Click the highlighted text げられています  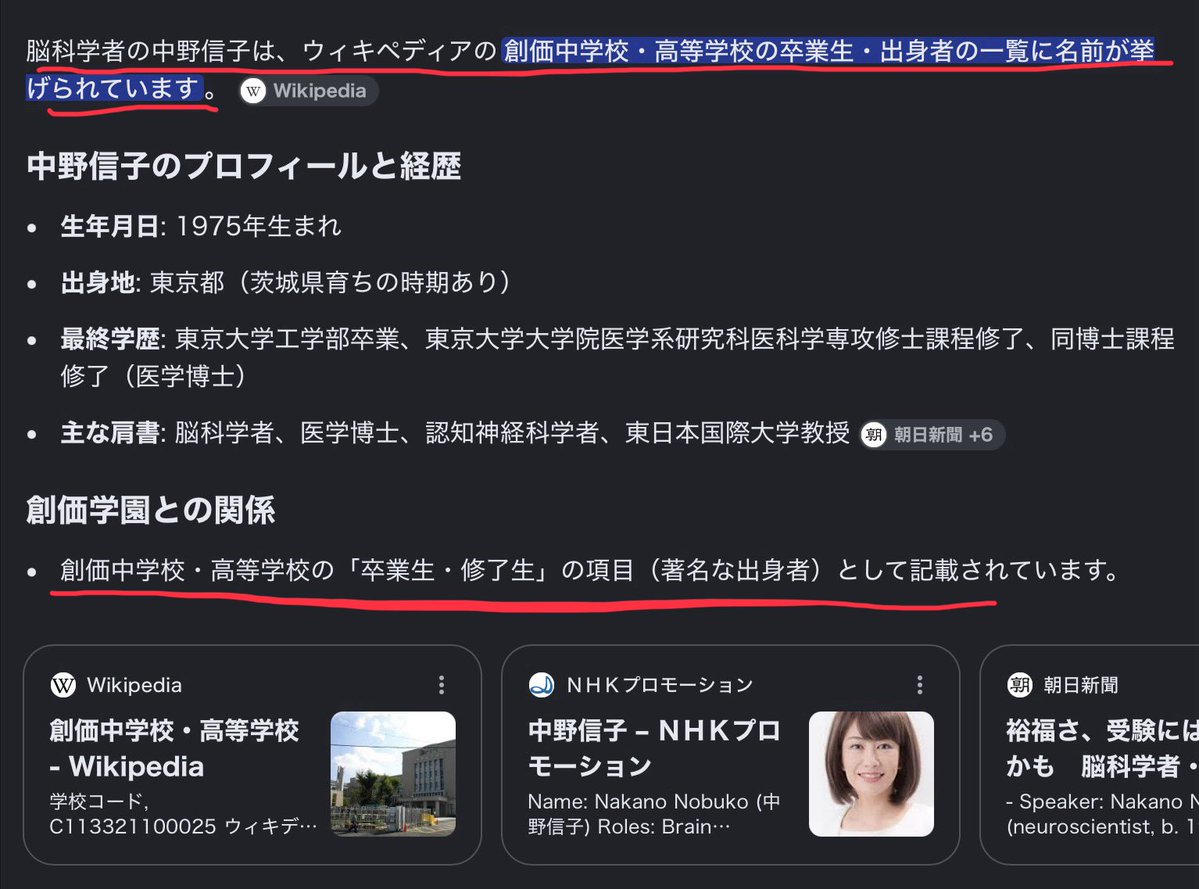[114, 89]
